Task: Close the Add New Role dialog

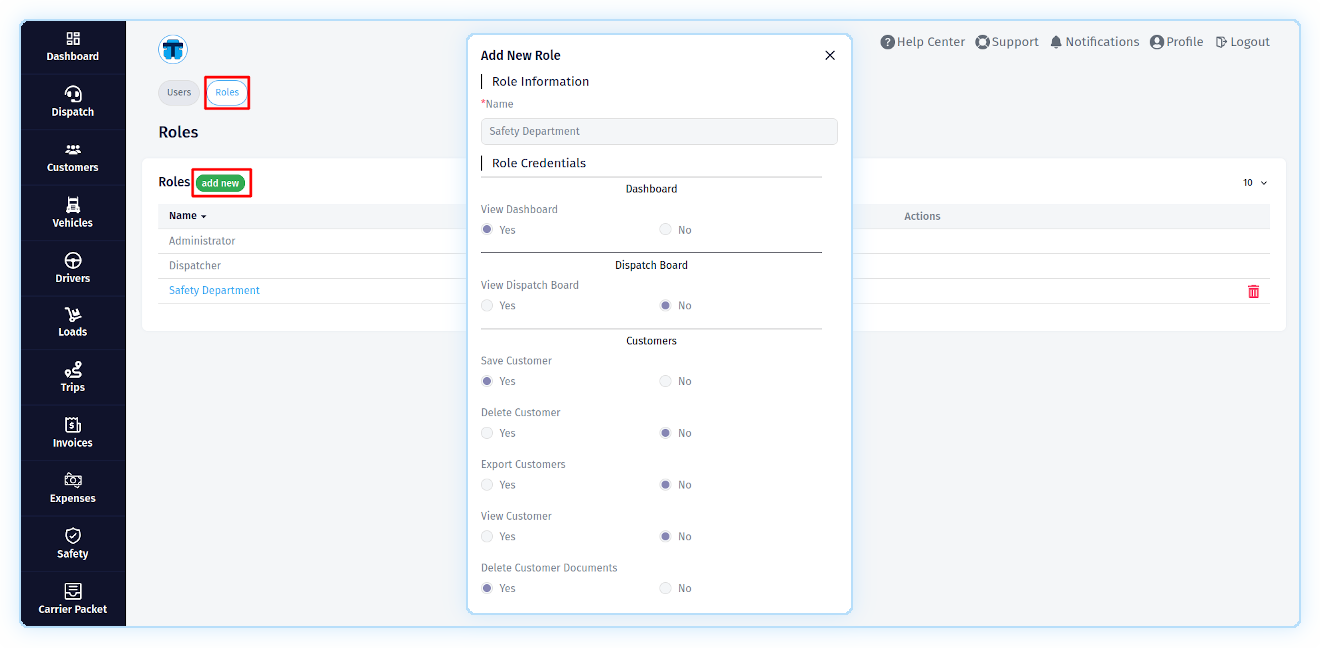Action: click(829, 56)
